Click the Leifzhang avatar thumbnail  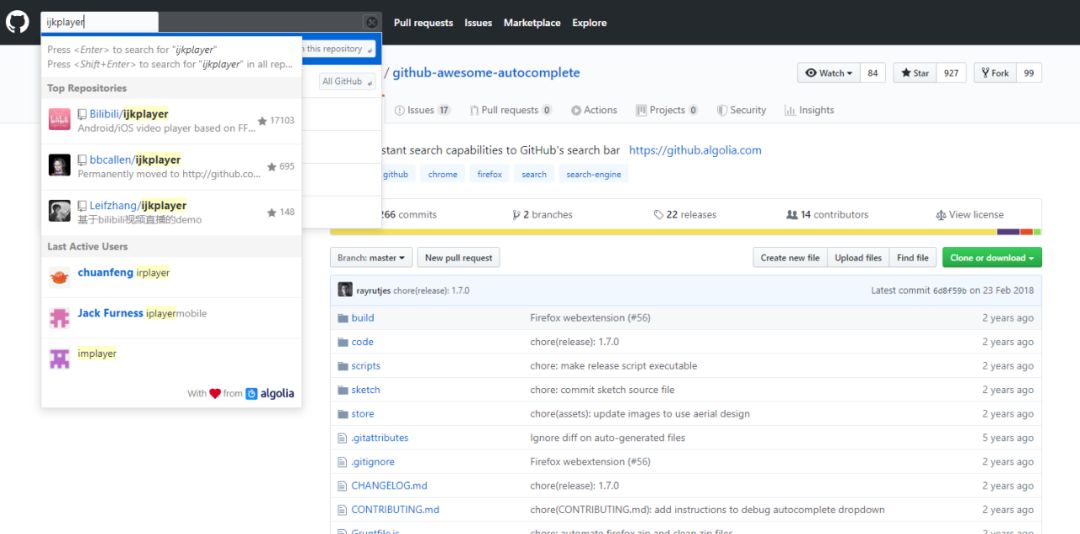coord(59,211)
